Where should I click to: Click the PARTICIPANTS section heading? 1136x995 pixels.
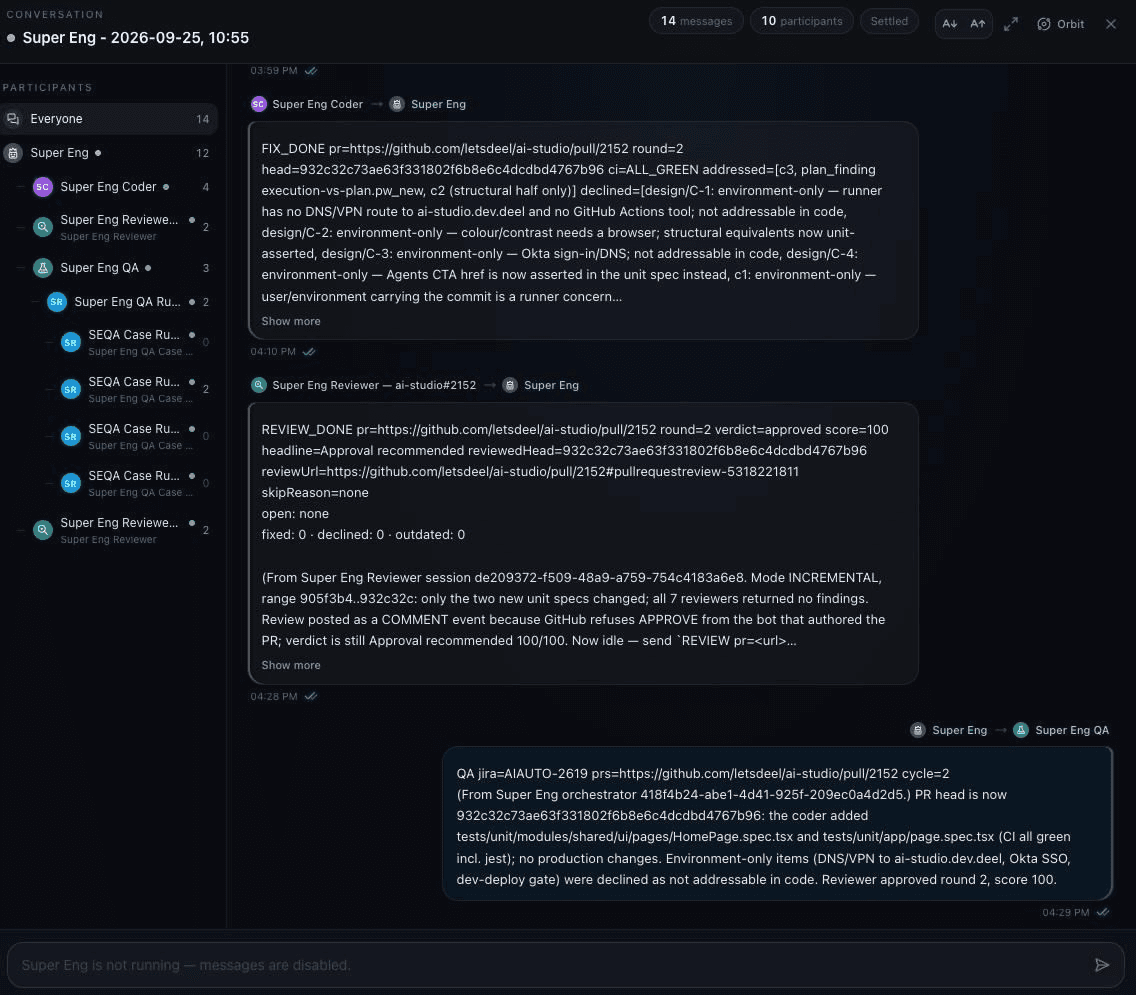47,88
